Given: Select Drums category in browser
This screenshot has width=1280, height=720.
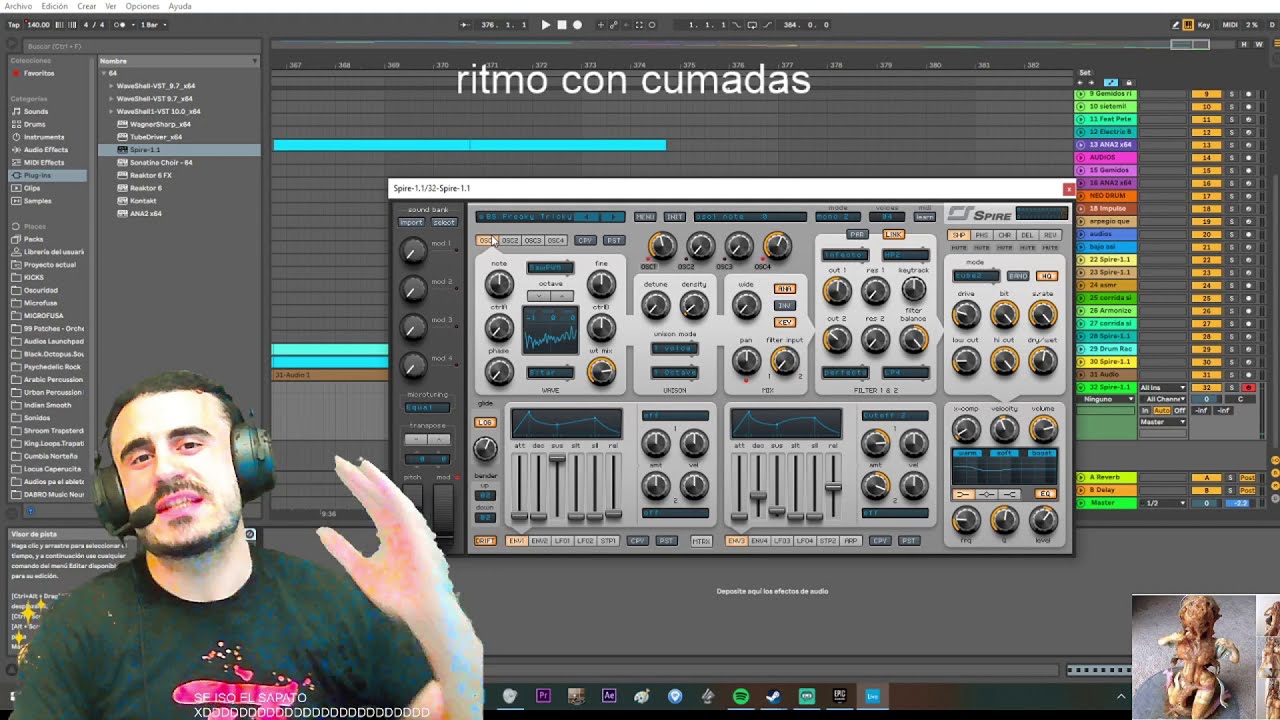Looking at the screenshot, I should coord(35,124).
